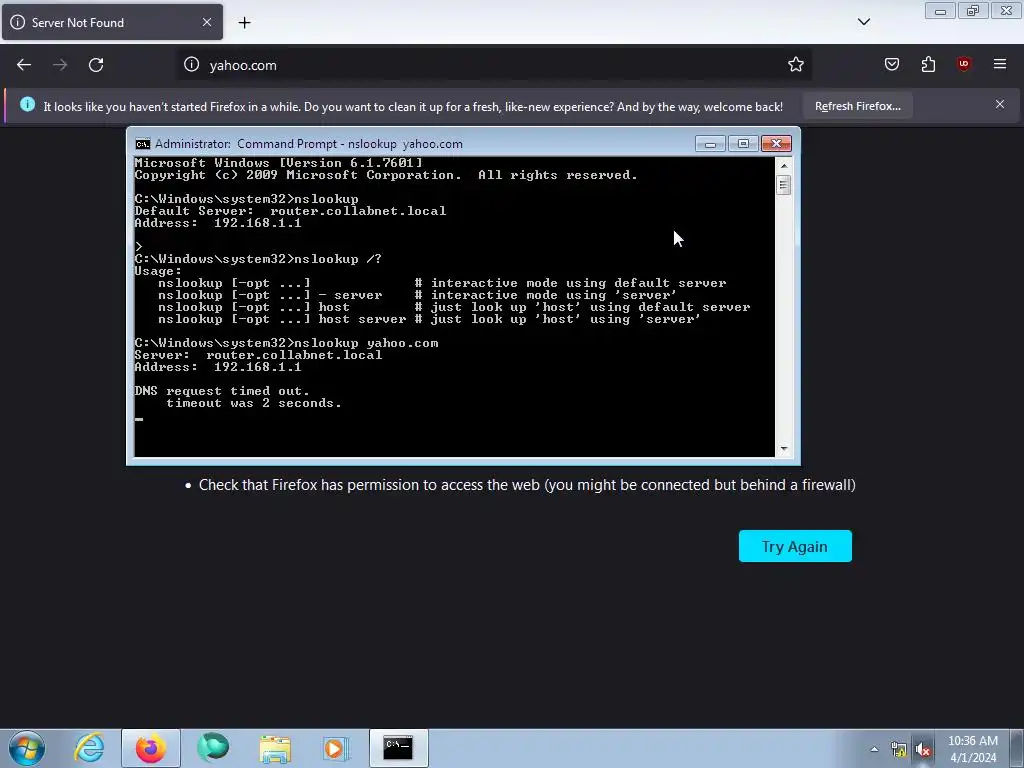Close the Server Not Found tab
1024x768 pixels.
[x=207, y=22]
